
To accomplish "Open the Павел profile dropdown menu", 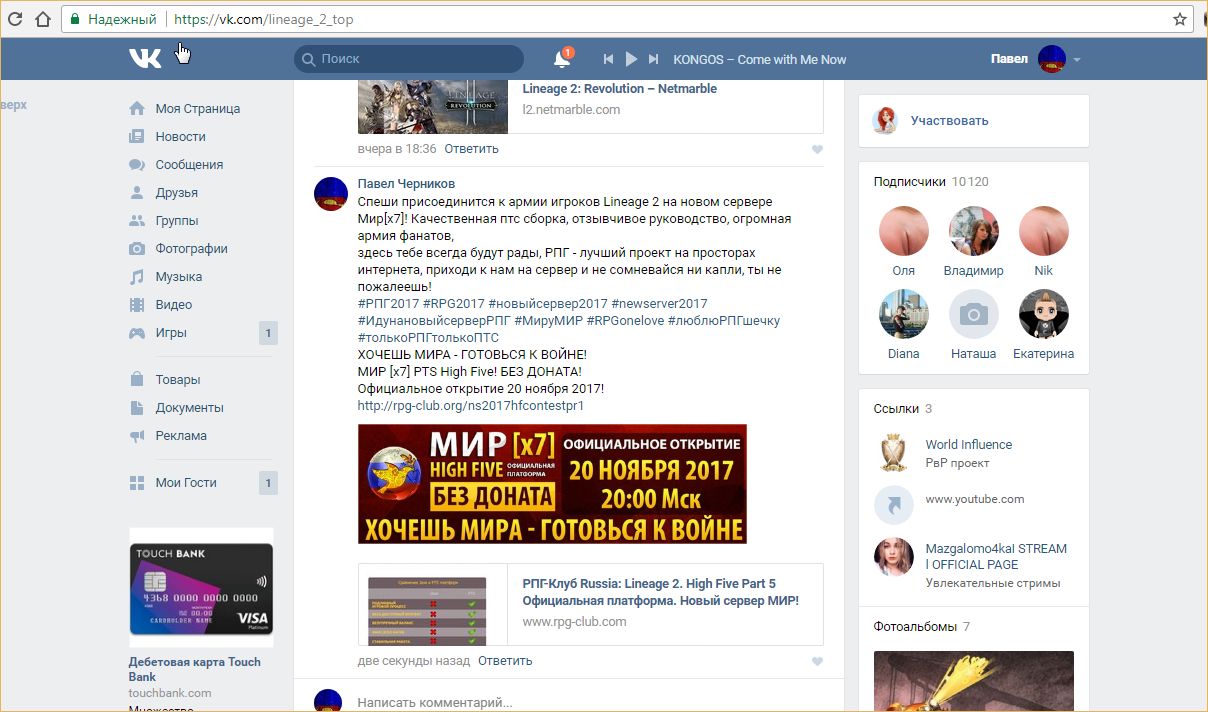I will pyautogui.click(x=1036, y=59).
